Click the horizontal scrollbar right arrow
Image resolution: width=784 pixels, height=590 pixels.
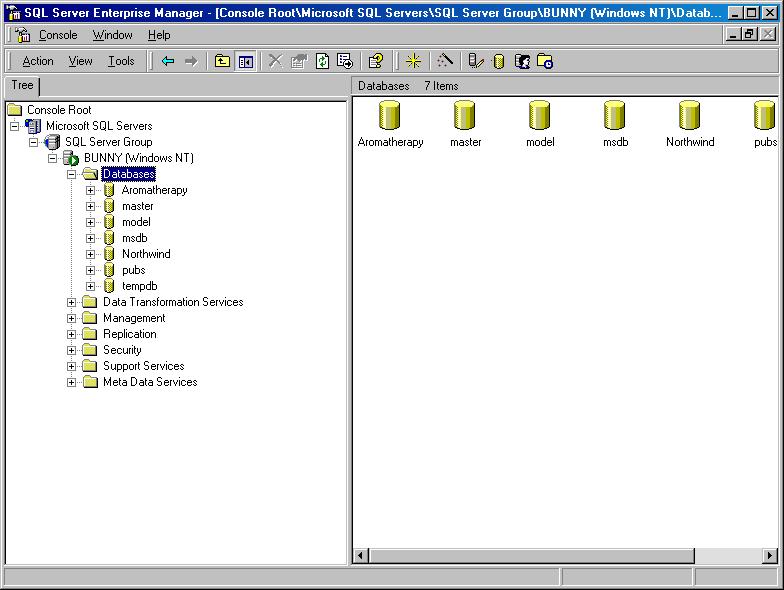[770, 555]
